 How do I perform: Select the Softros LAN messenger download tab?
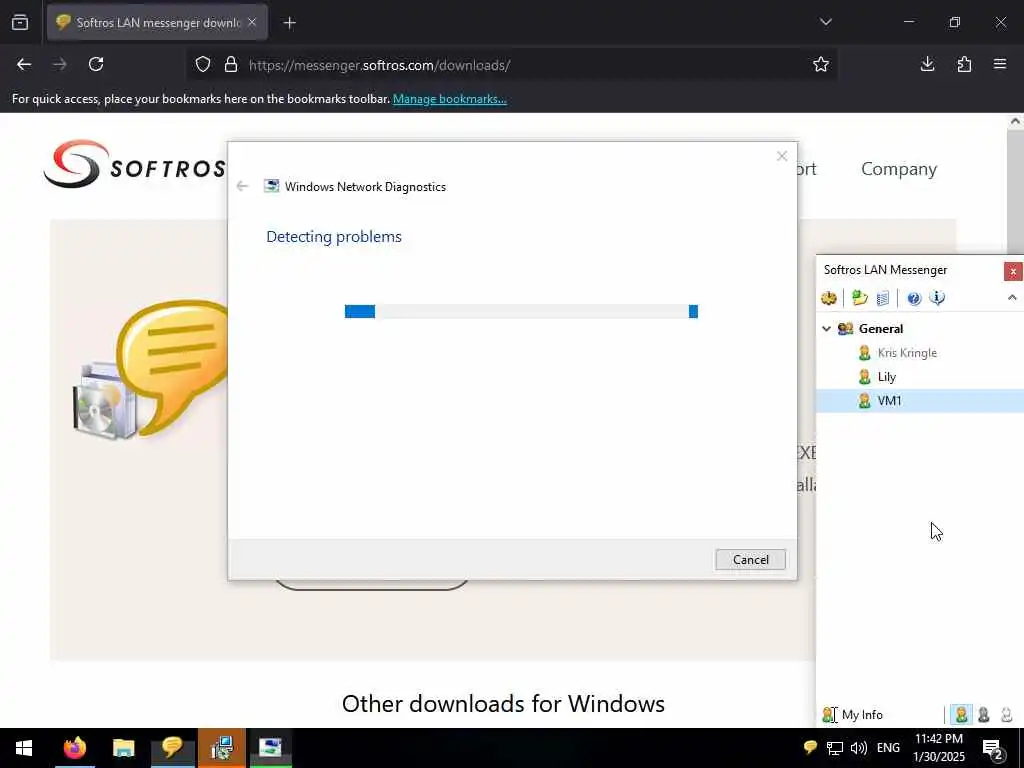coord(157,22)
